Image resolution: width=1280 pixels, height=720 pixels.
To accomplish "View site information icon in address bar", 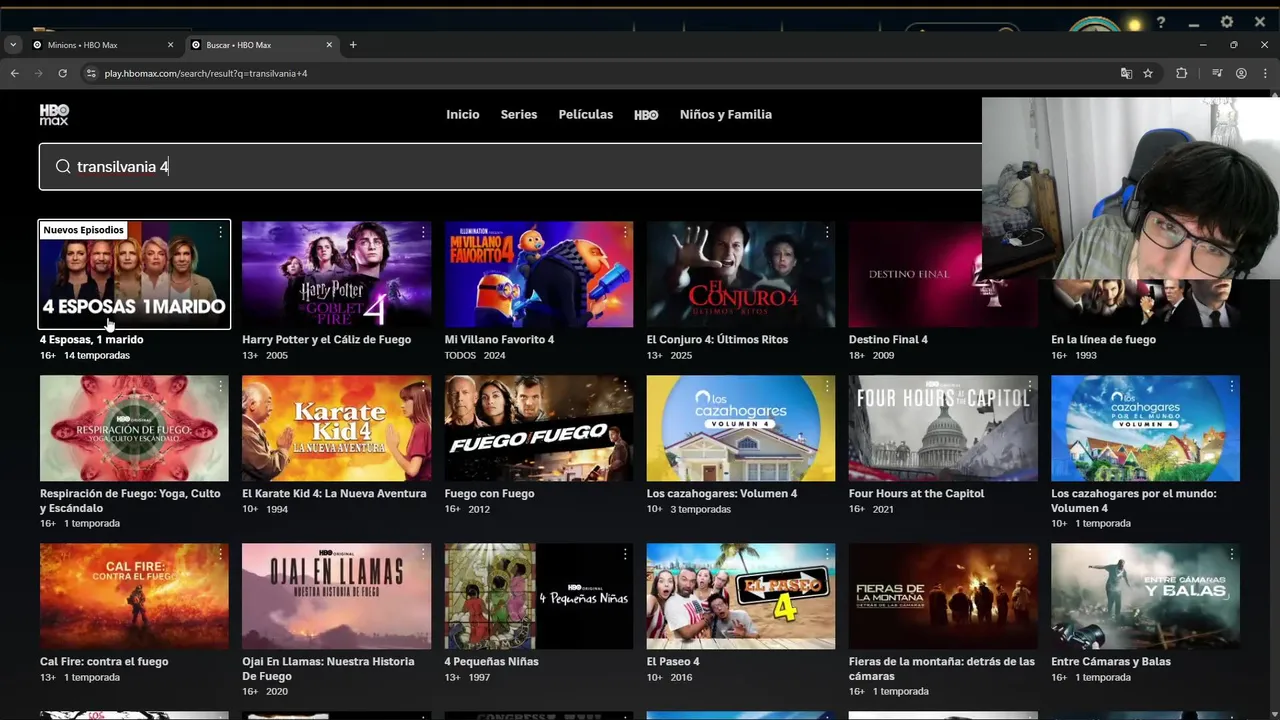I will click(x=91, y=73).
